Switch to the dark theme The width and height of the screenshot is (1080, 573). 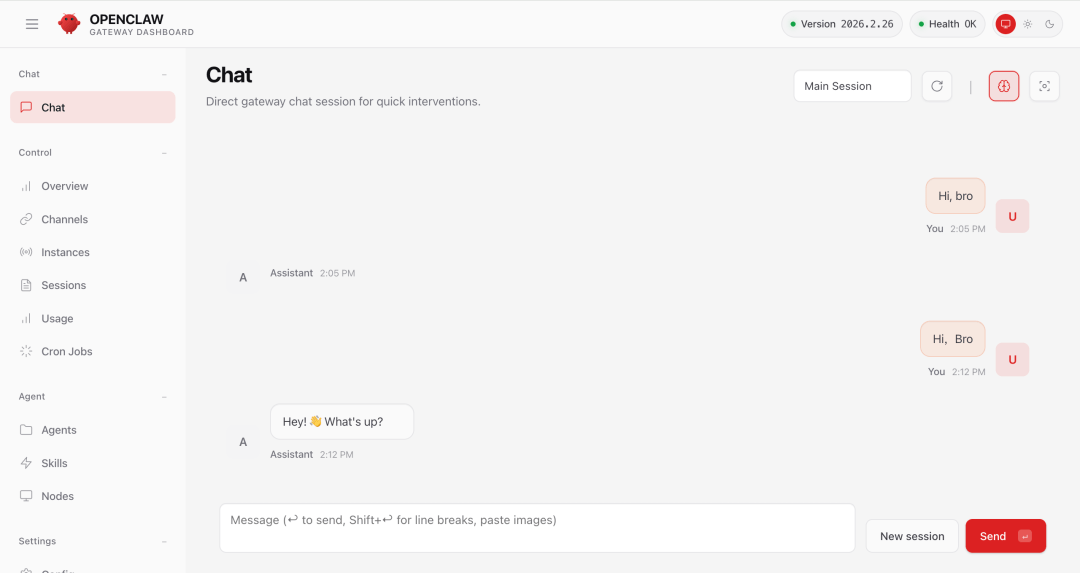1049,24
